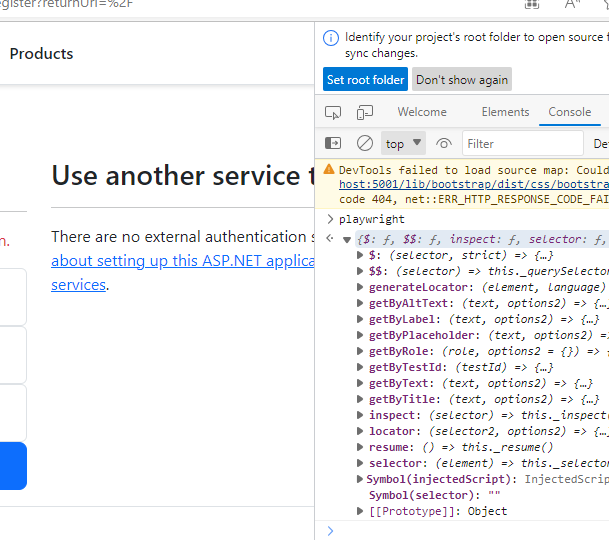Expand the getByTestId property

point(360,367)
